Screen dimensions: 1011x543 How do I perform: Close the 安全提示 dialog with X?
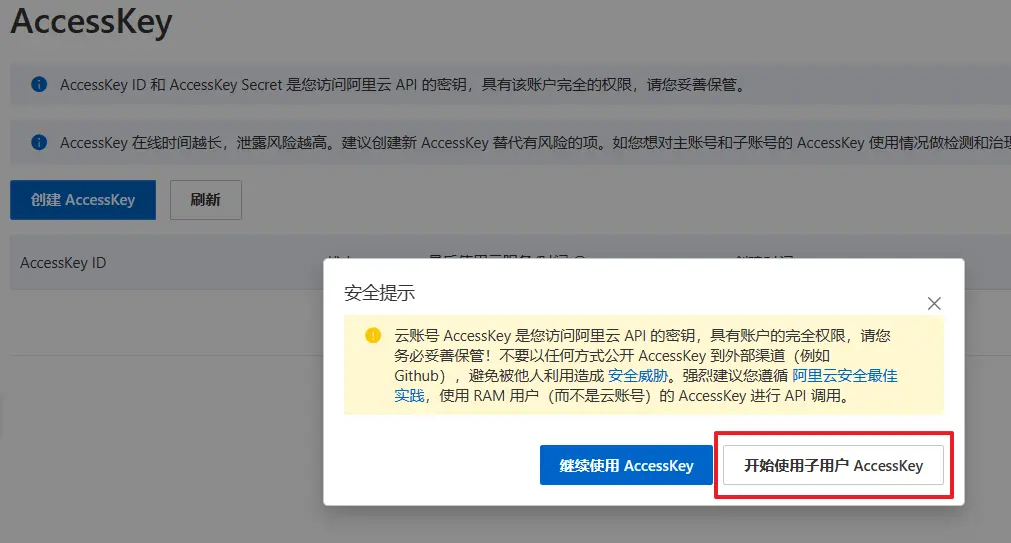coord(934,304)
